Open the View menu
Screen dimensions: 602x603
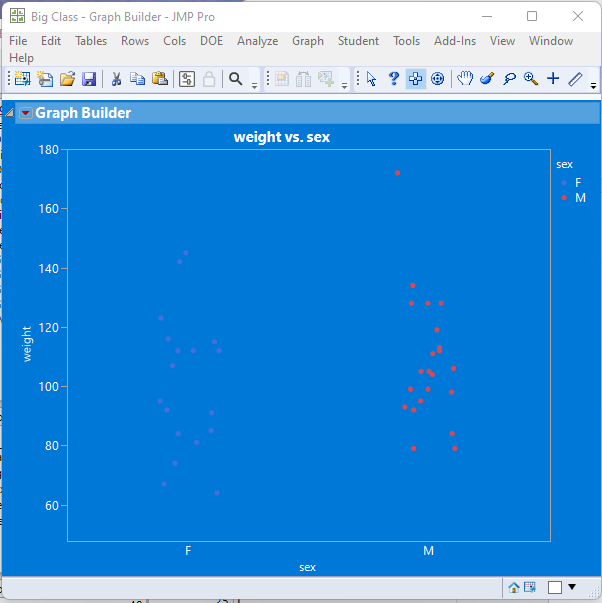pos(502,41)
